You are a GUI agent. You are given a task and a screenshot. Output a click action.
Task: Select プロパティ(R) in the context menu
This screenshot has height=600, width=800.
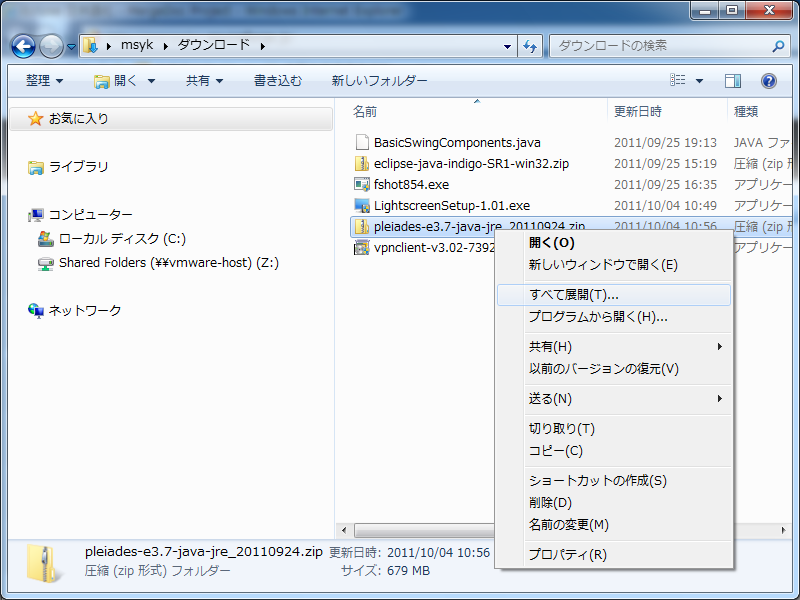[567, 555]
